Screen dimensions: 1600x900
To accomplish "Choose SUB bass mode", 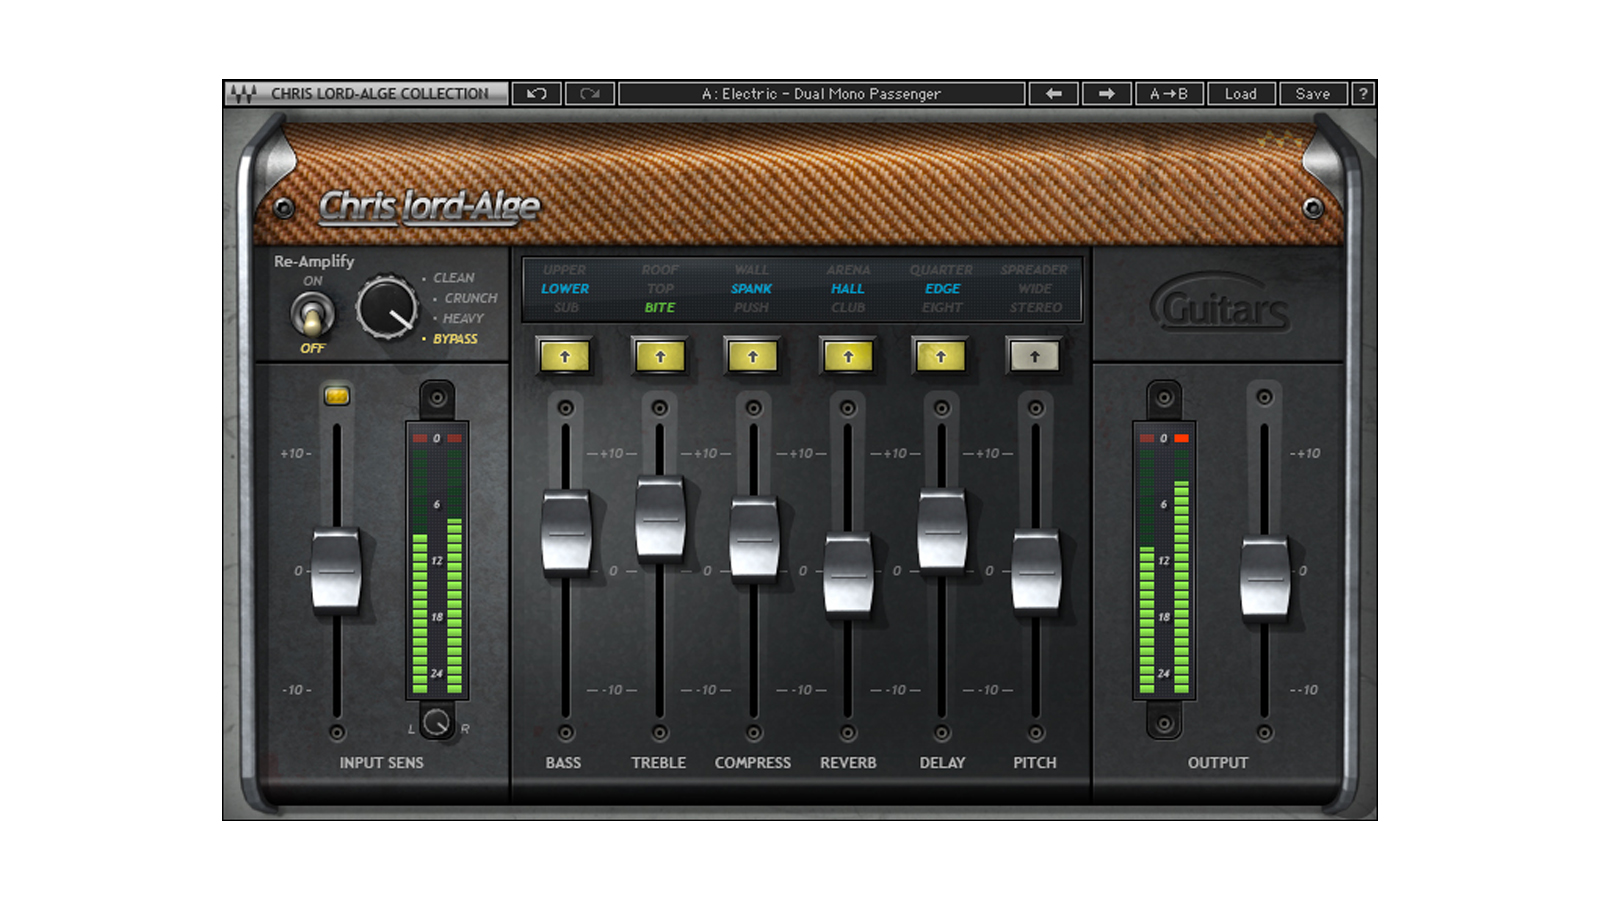I will pyautogui.click(x=566, y=308).
